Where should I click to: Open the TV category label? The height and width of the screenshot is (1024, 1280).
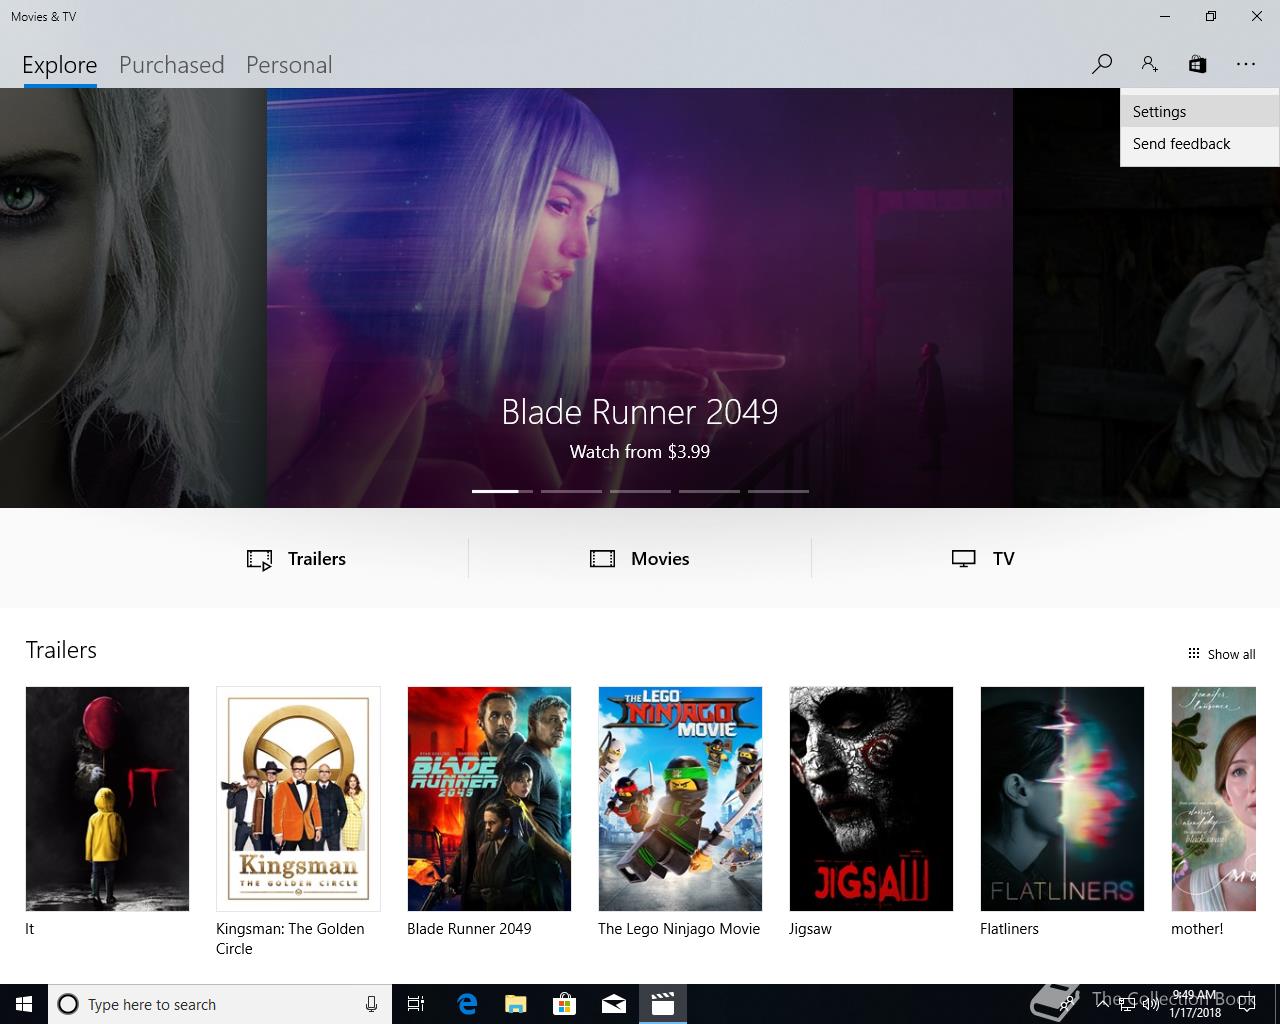[x=1004, y=559]
